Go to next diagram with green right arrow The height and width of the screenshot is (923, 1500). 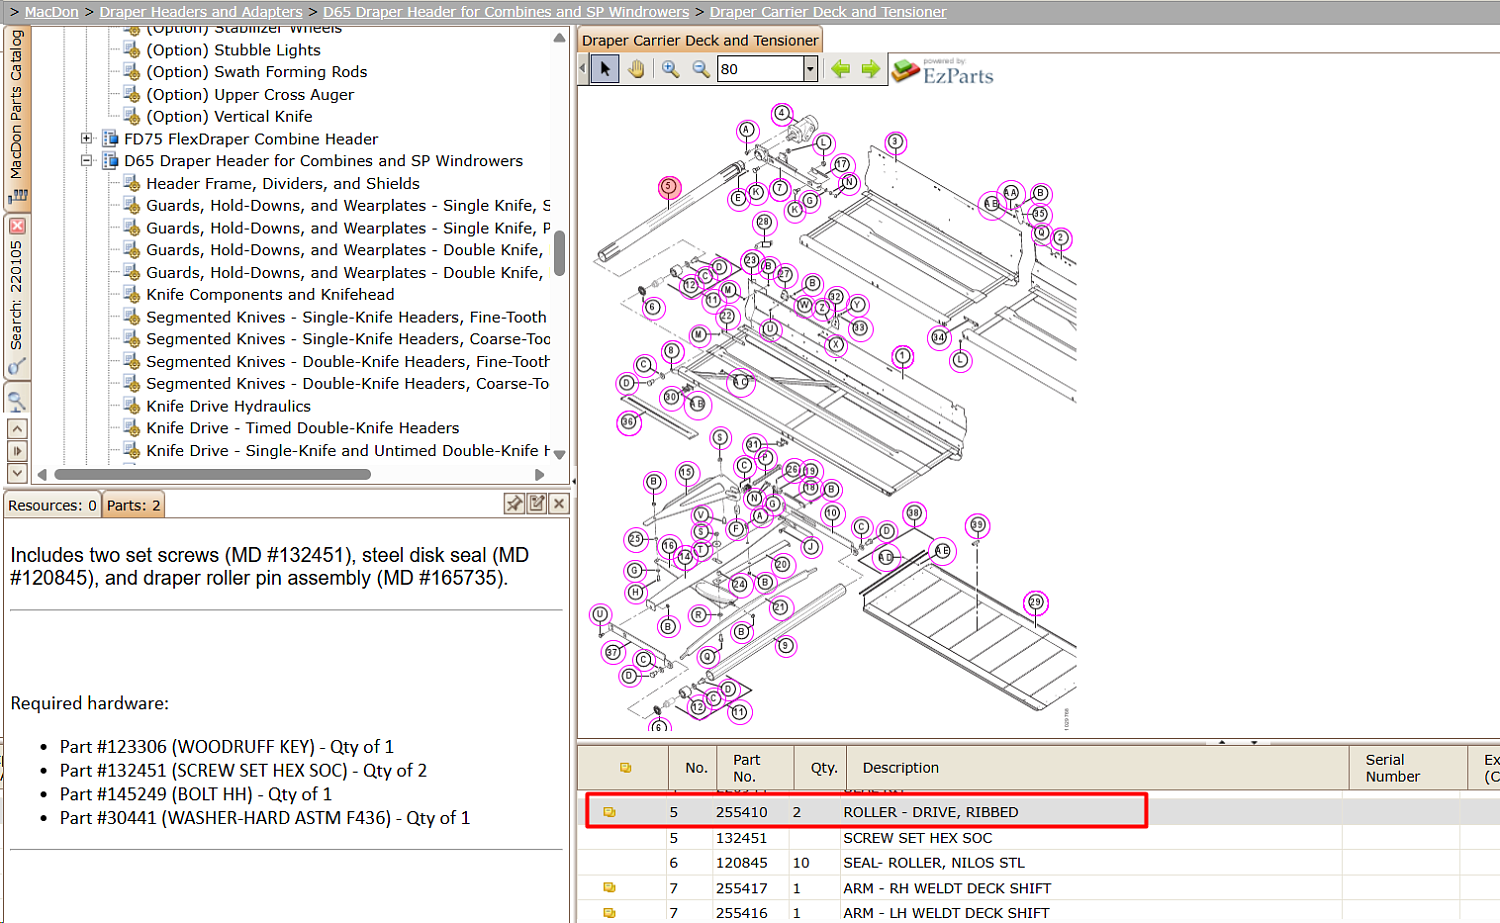click(x=871, y=69)
